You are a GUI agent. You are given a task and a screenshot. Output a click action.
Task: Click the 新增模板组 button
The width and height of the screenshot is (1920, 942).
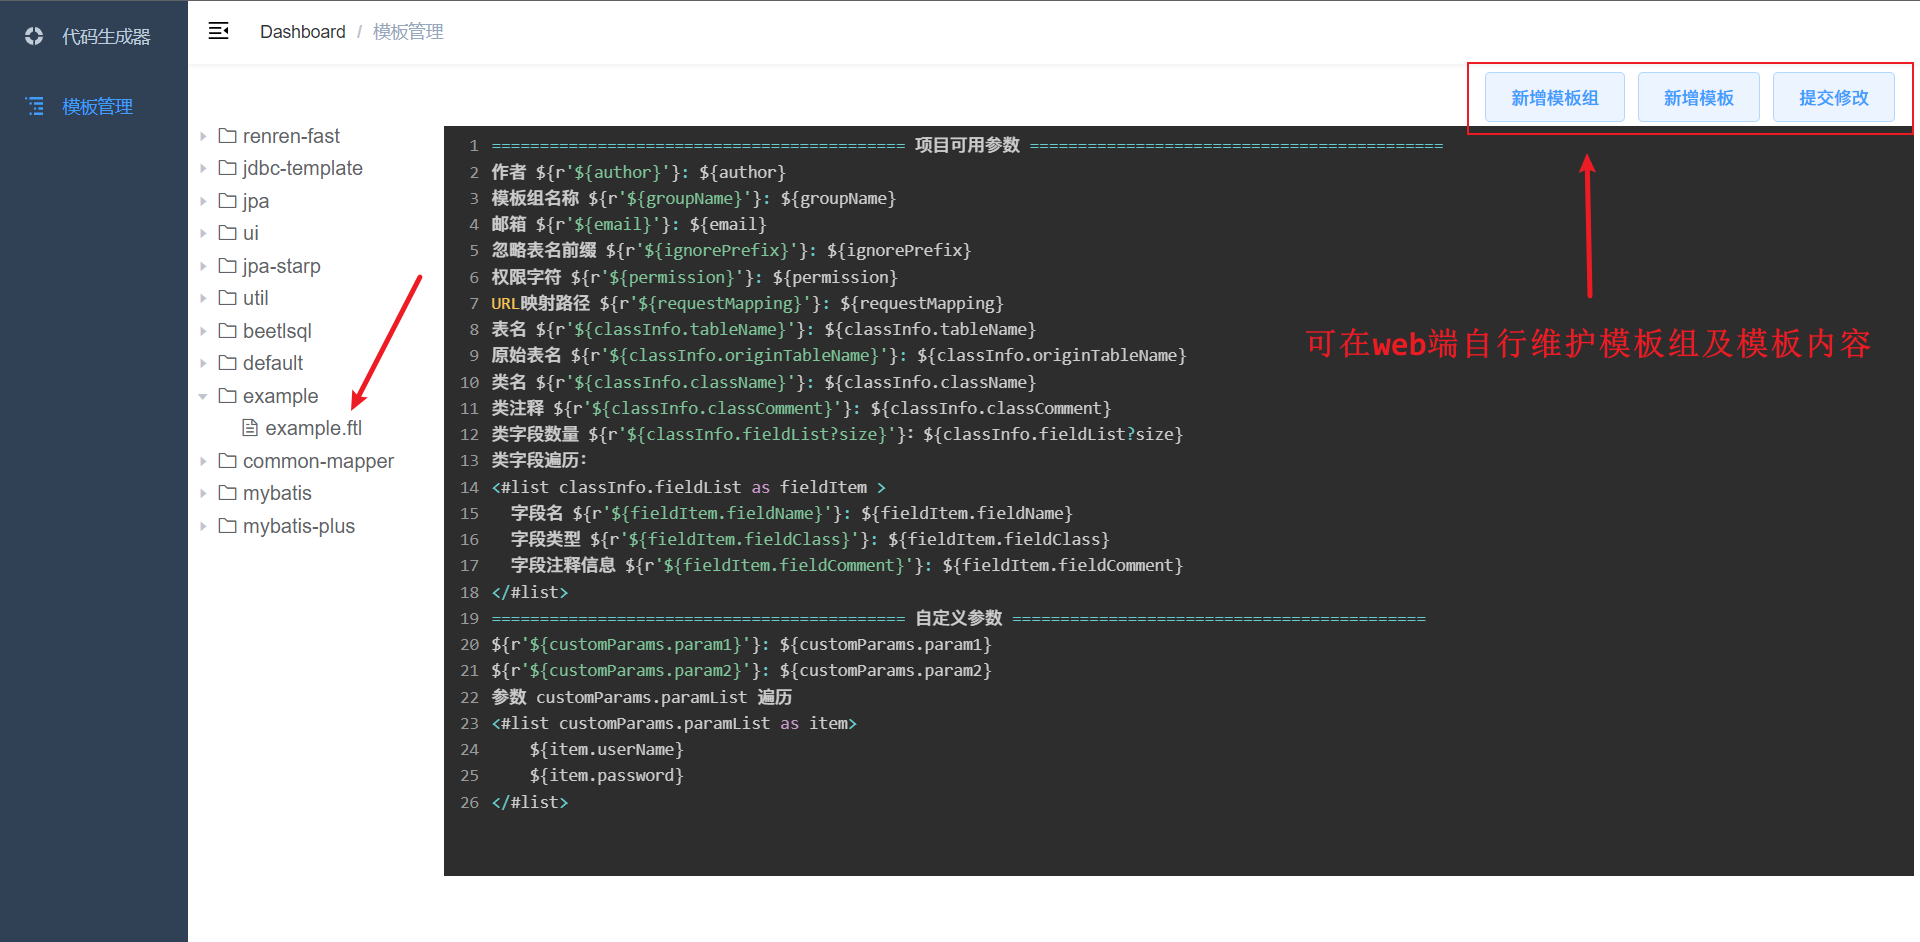1554,97
